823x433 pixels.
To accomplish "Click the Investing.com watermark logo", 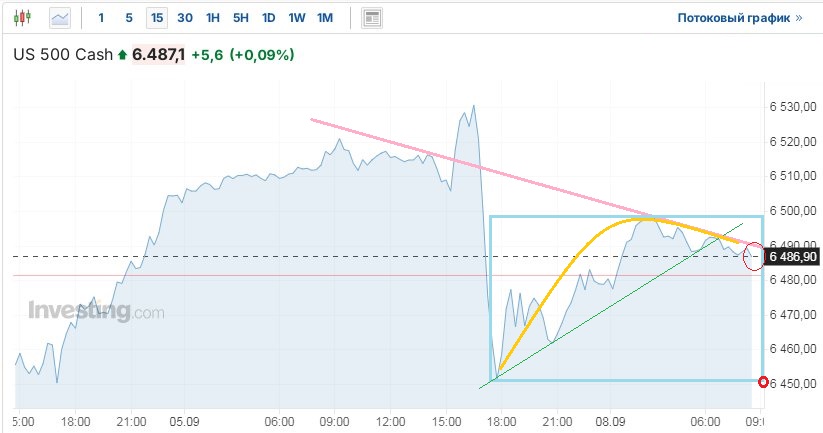I will [95, 311].
